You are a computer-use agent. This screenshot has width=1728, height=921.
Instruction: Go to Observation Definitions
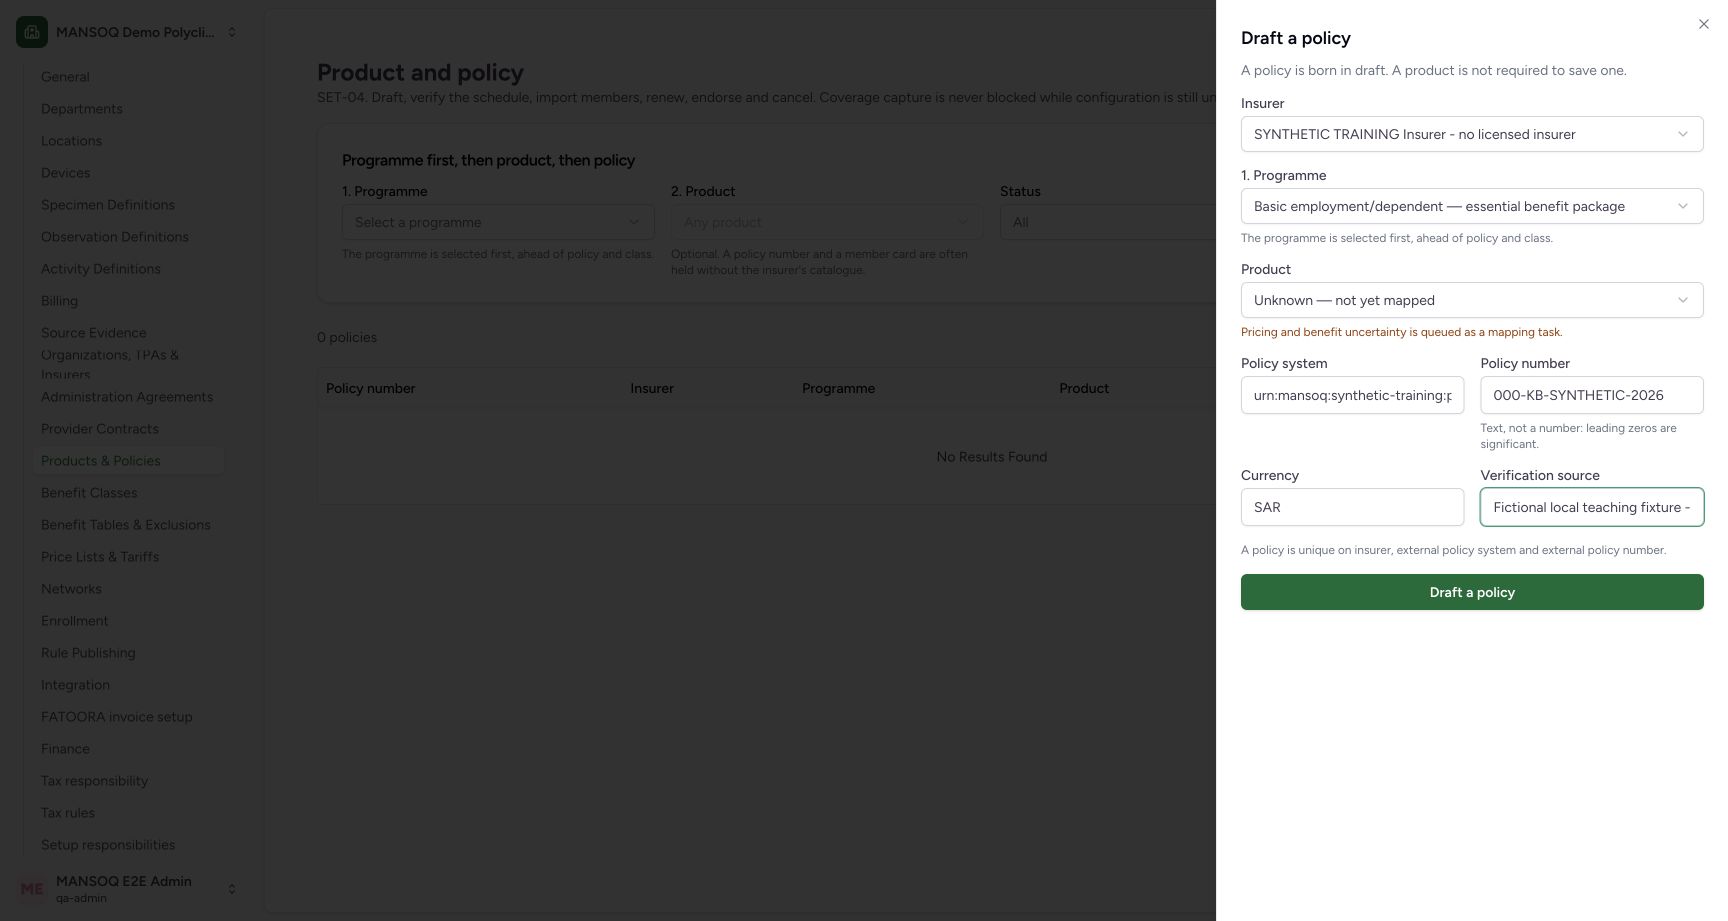point(115,237)
